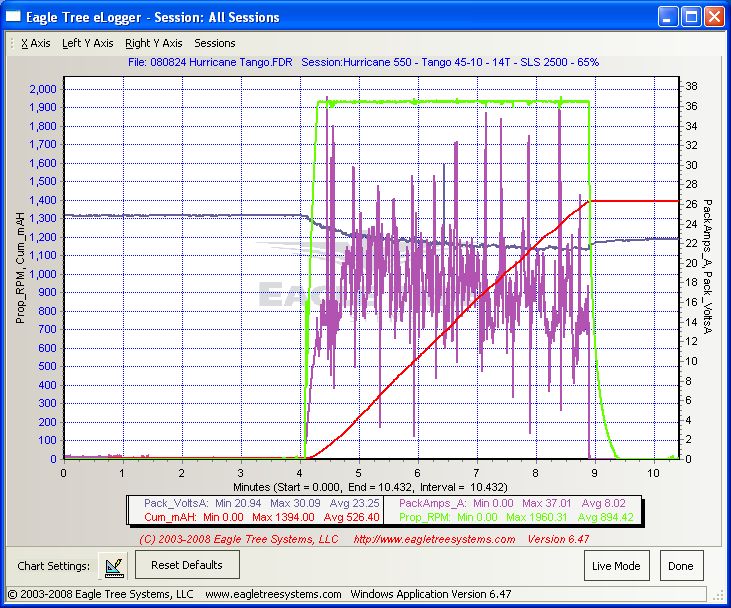Click the menu bar drag handle grip
This screenshot has height=608, width=731.
[x=12, y=43]
